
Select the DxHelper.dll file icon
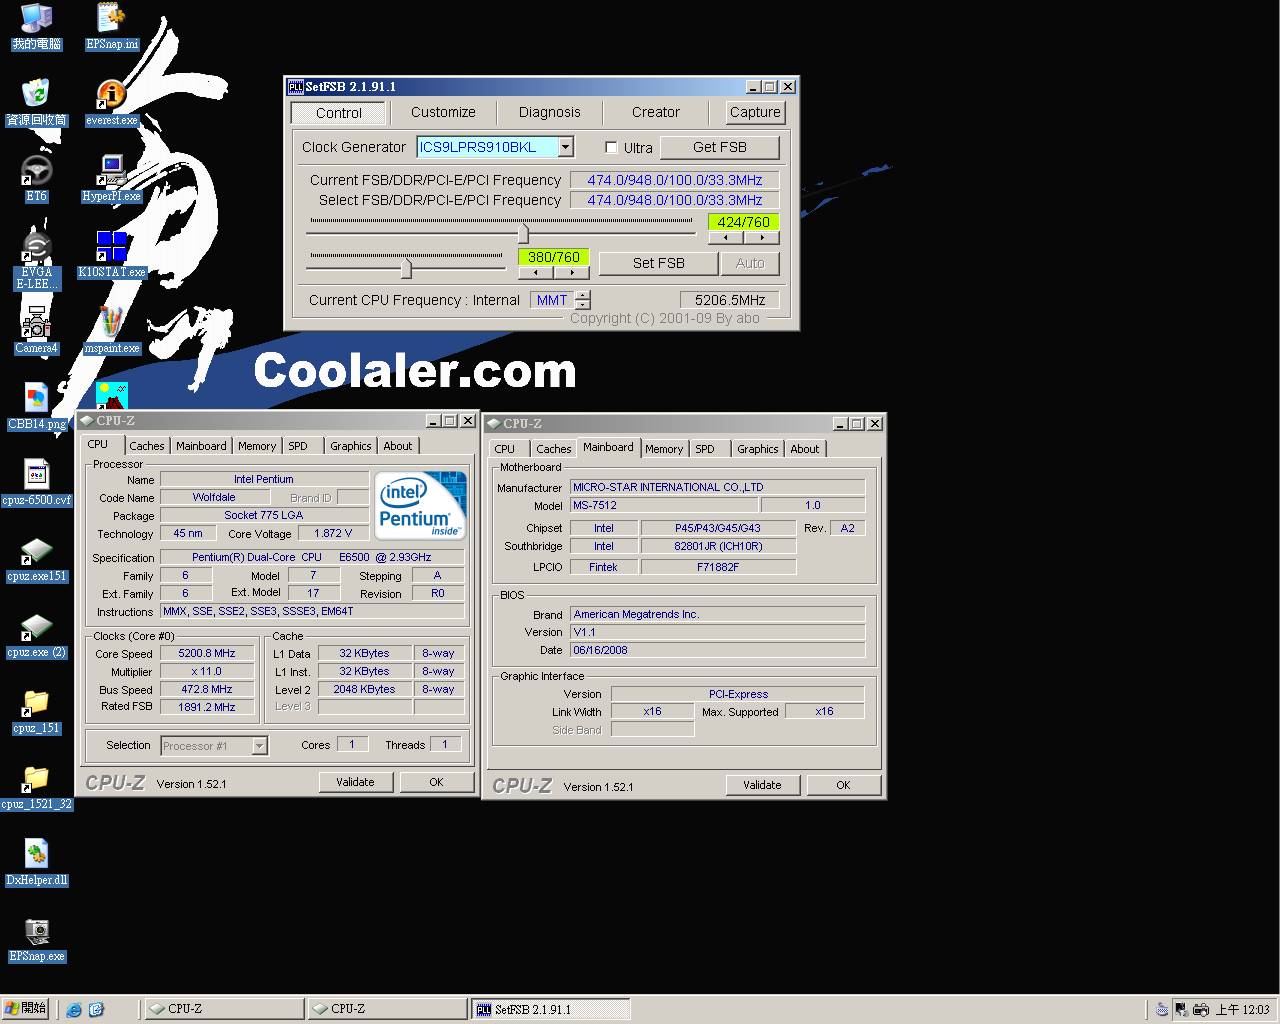coord(37,863)
